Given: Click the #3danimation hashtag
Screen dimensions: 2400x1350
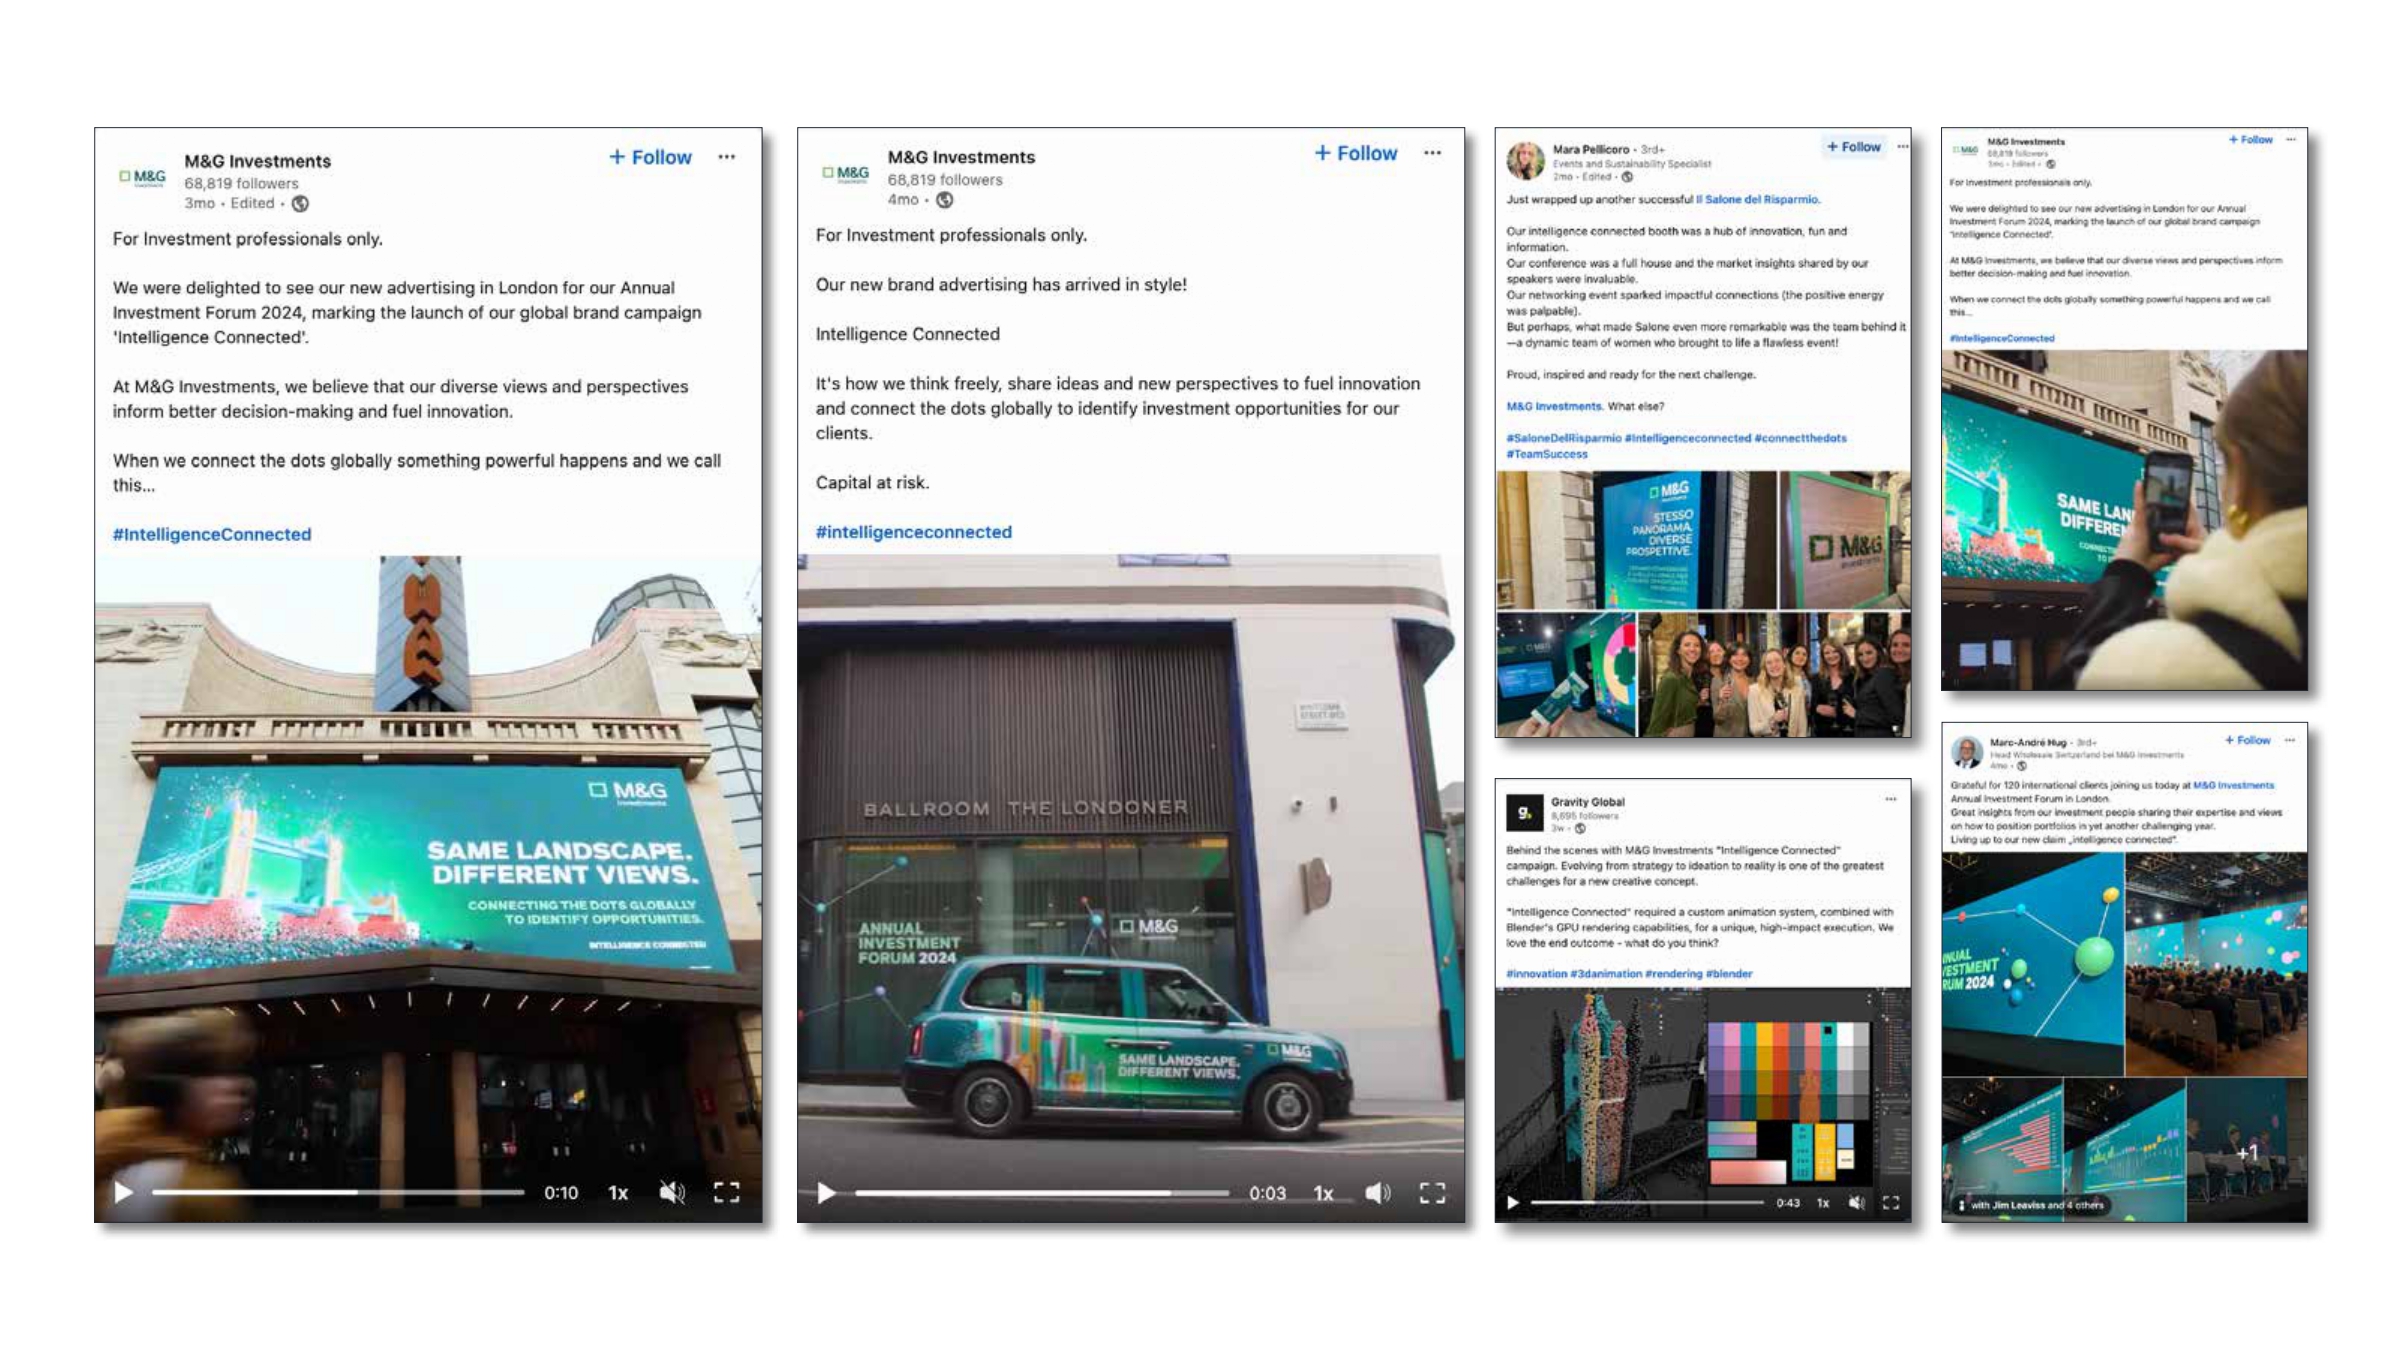Looking at the screenshot, I should [1606, 974].
